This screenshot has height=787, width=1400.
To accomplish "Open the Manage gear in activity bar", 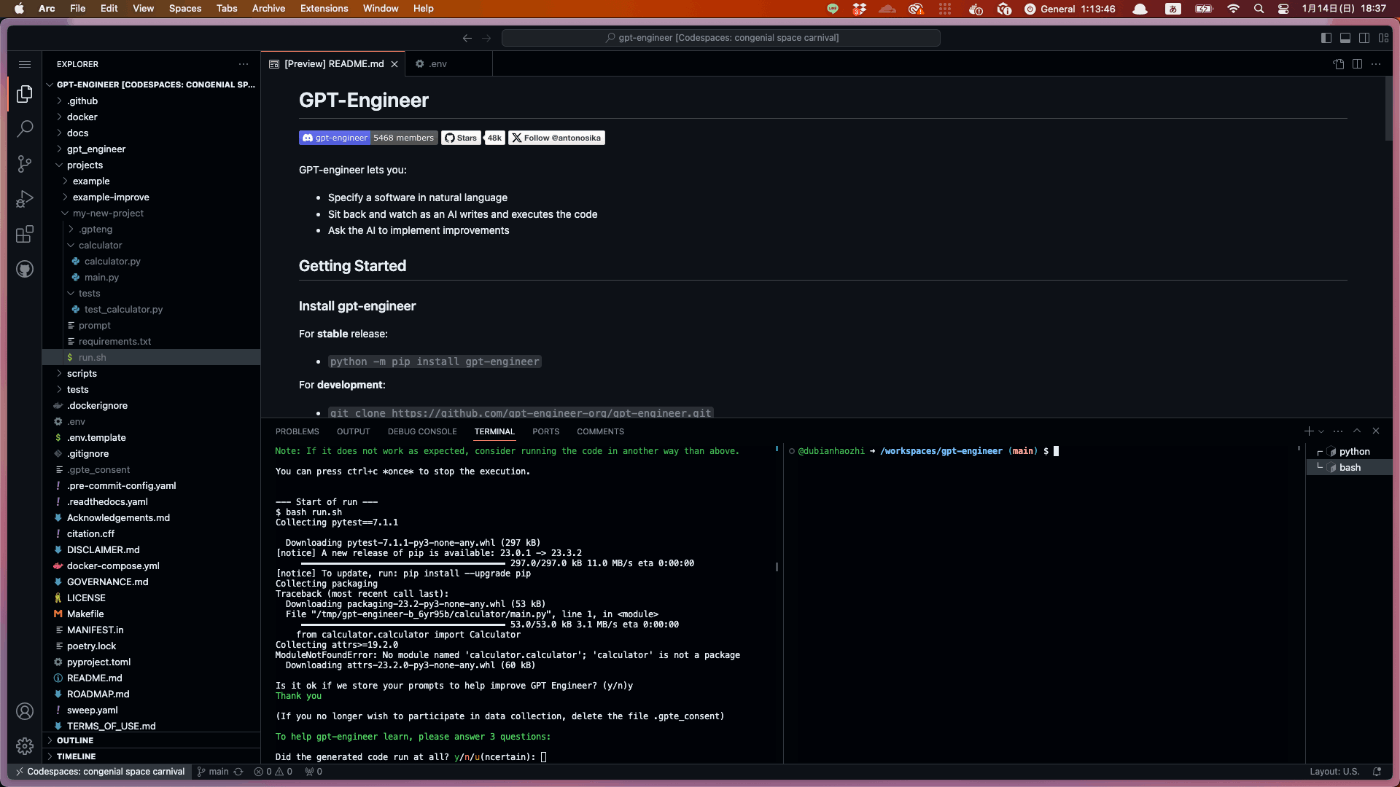I will (25, 746).
